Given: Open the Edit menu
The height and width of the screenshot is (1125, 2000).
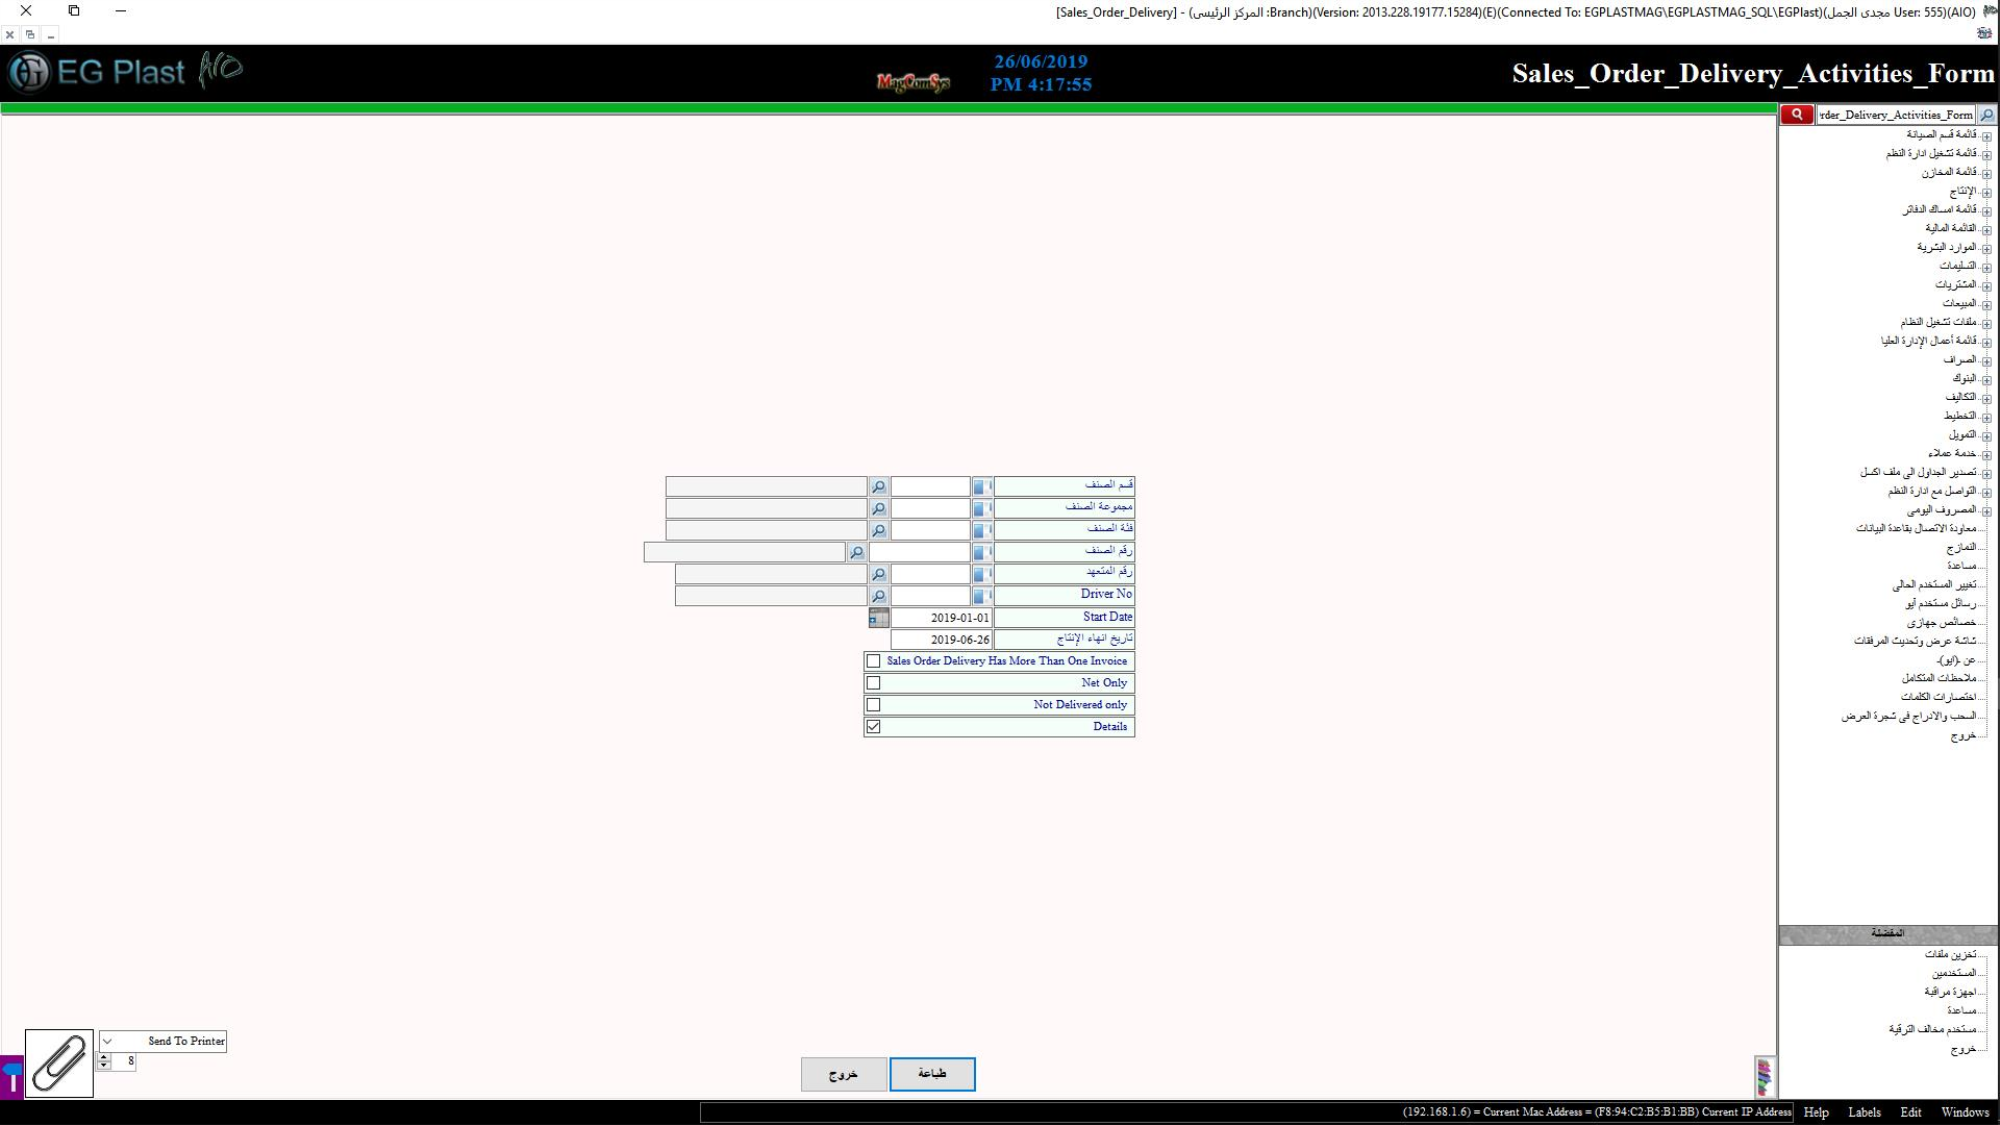Looking at the screenshot, I should click(1911, 1113).
